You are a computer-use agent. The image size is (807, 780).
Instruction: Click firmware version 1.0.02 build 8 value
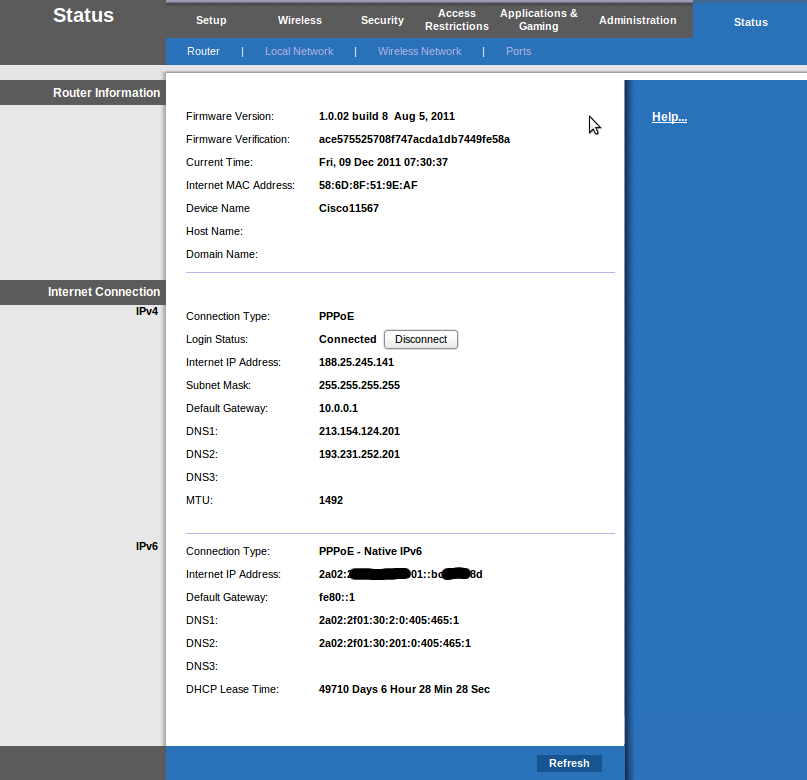coord(387,116)
